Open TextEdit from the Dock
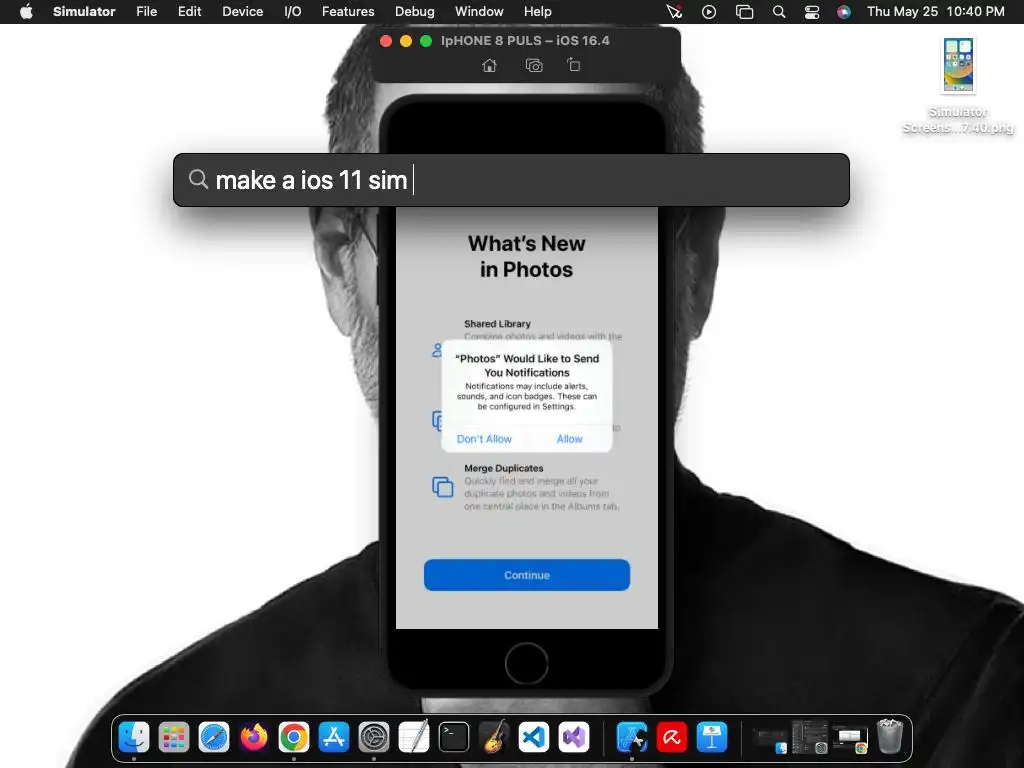Viewport: 1024px width, 768px height. (x=414, y=737)
